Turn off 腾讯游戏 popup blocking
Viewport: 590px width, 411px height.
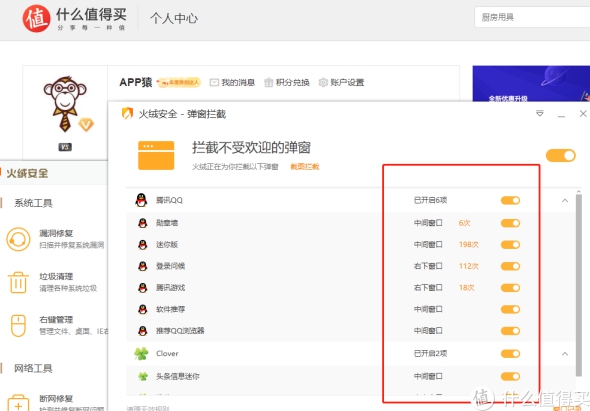point(510,288)
